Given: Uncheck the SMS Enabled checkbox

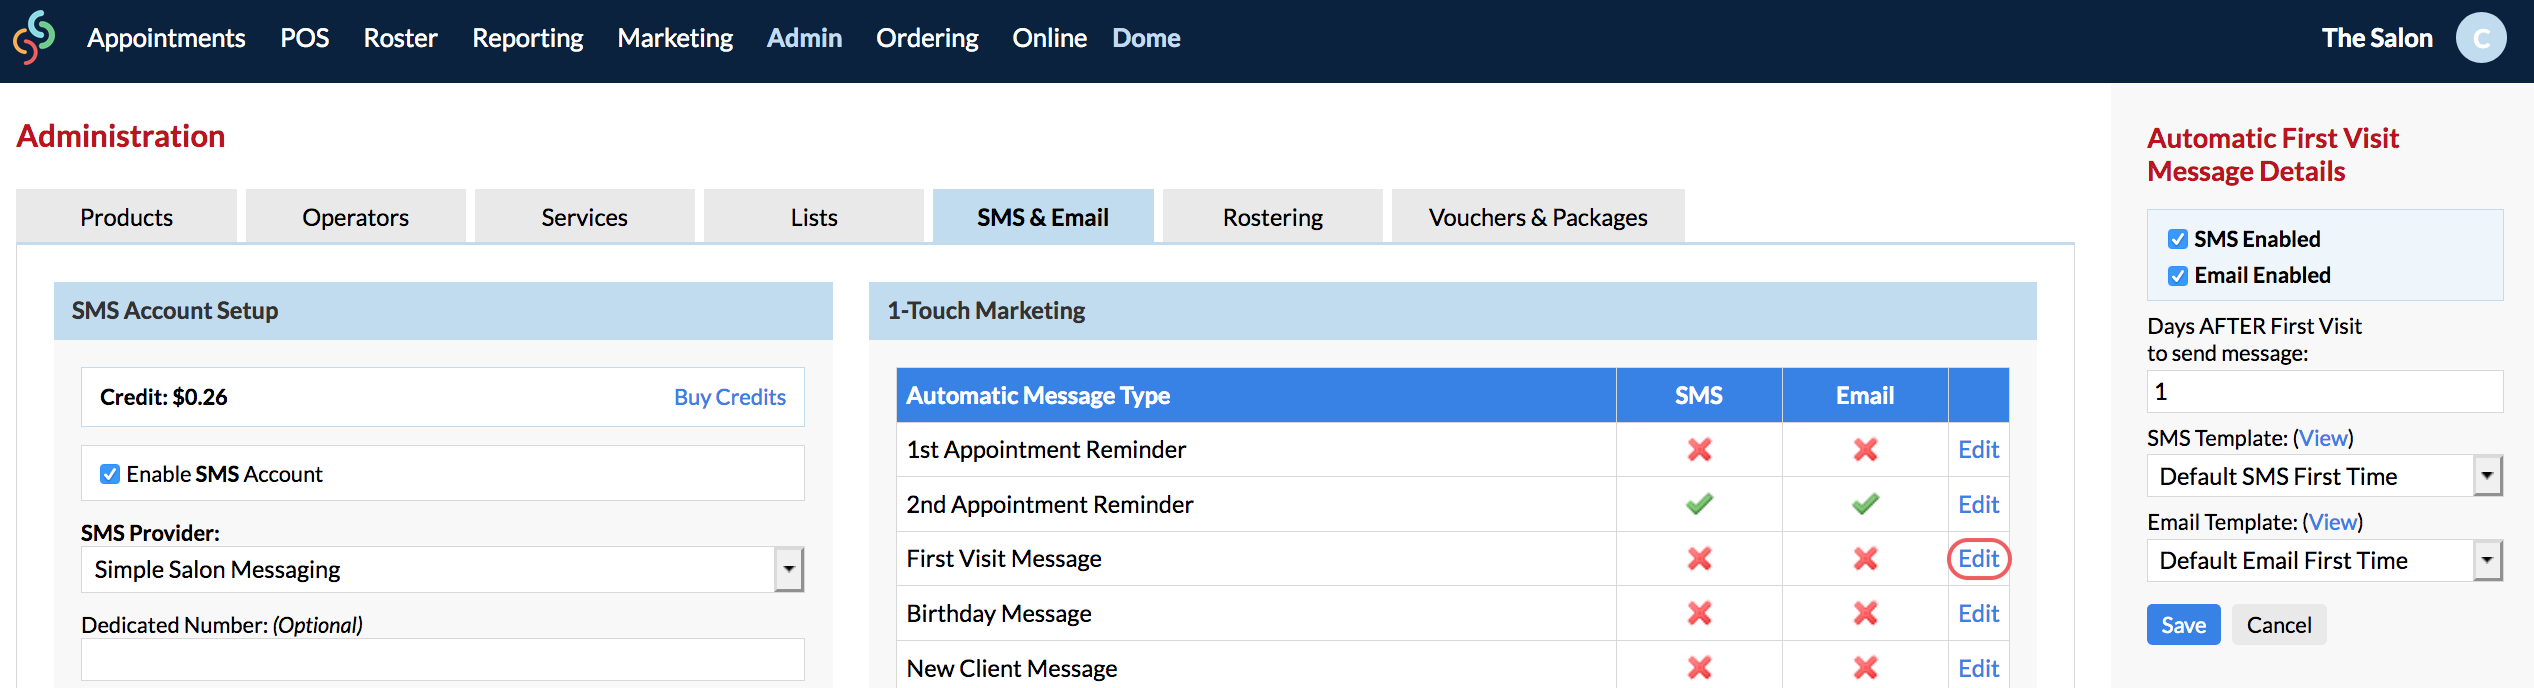Looking at the screenshot, I should [x=2177, y=239].
